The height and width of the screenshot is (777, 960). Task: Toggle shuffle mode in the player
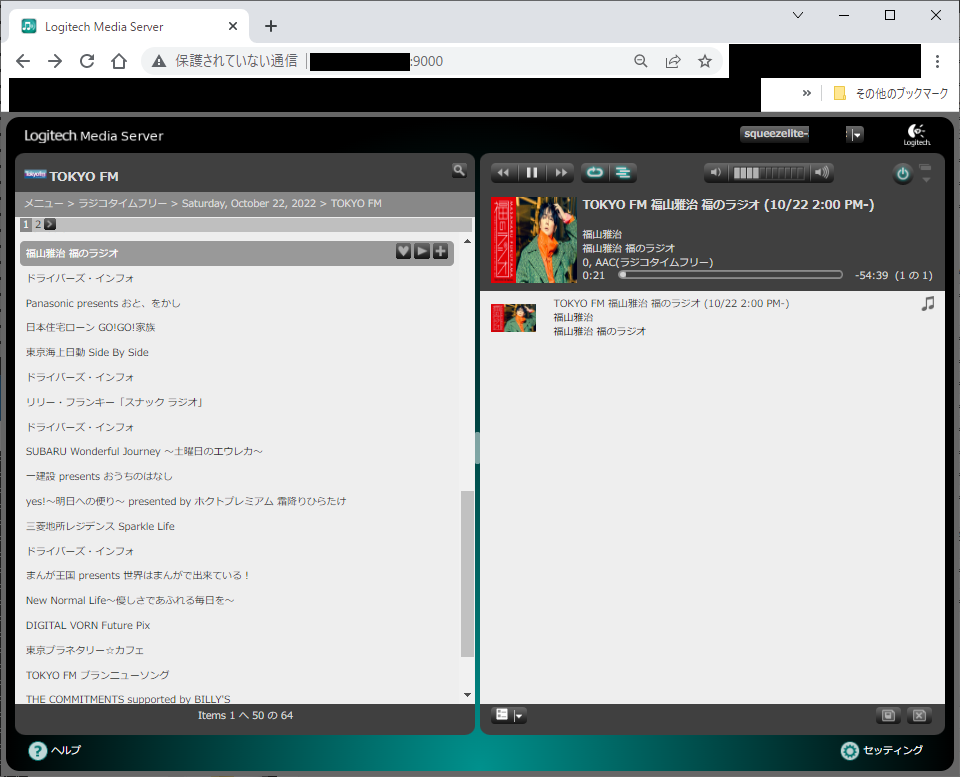point(623,173)
